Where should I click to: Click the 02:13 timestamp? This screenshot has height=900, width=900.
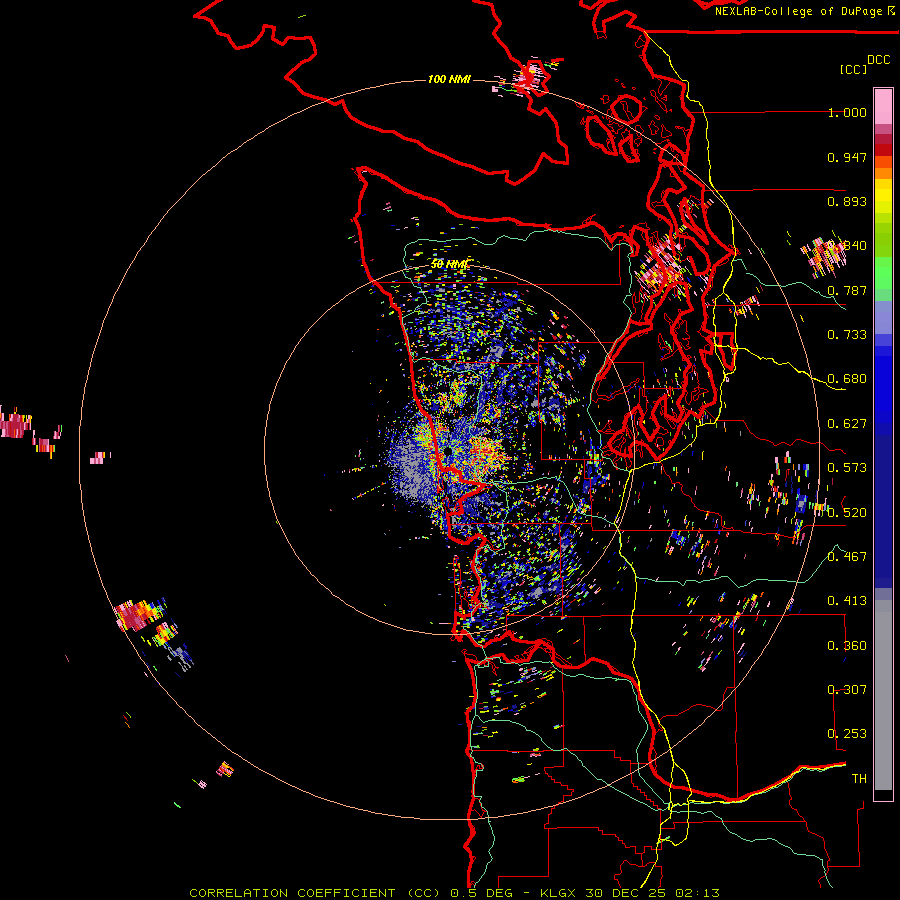(697, 893)
